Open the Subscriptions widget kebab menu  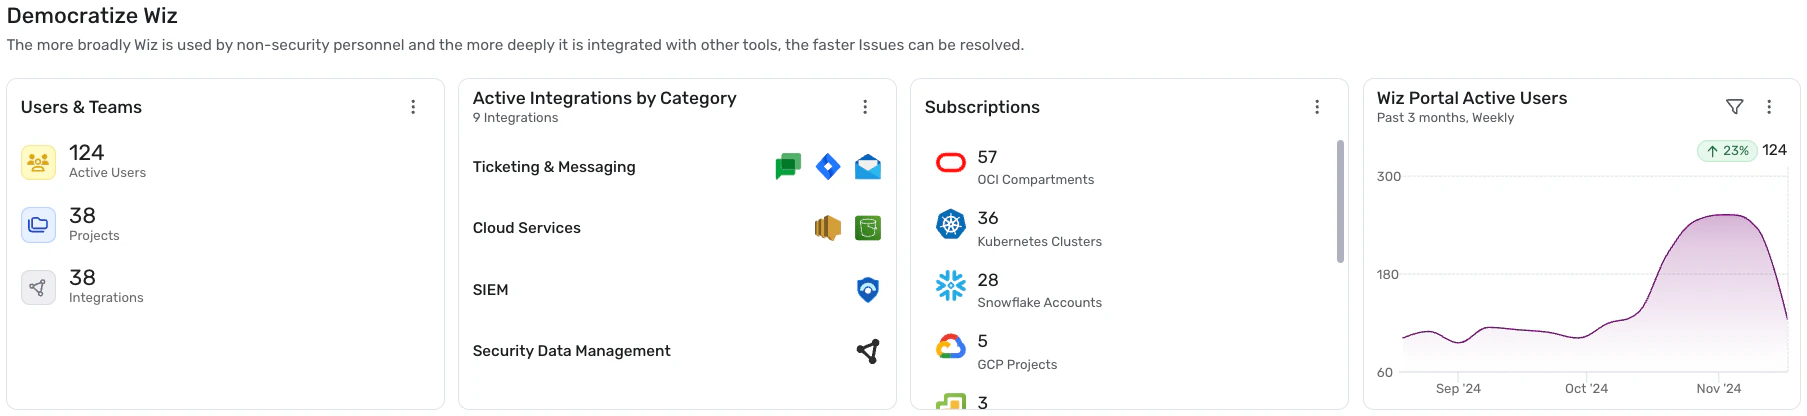1317,107
